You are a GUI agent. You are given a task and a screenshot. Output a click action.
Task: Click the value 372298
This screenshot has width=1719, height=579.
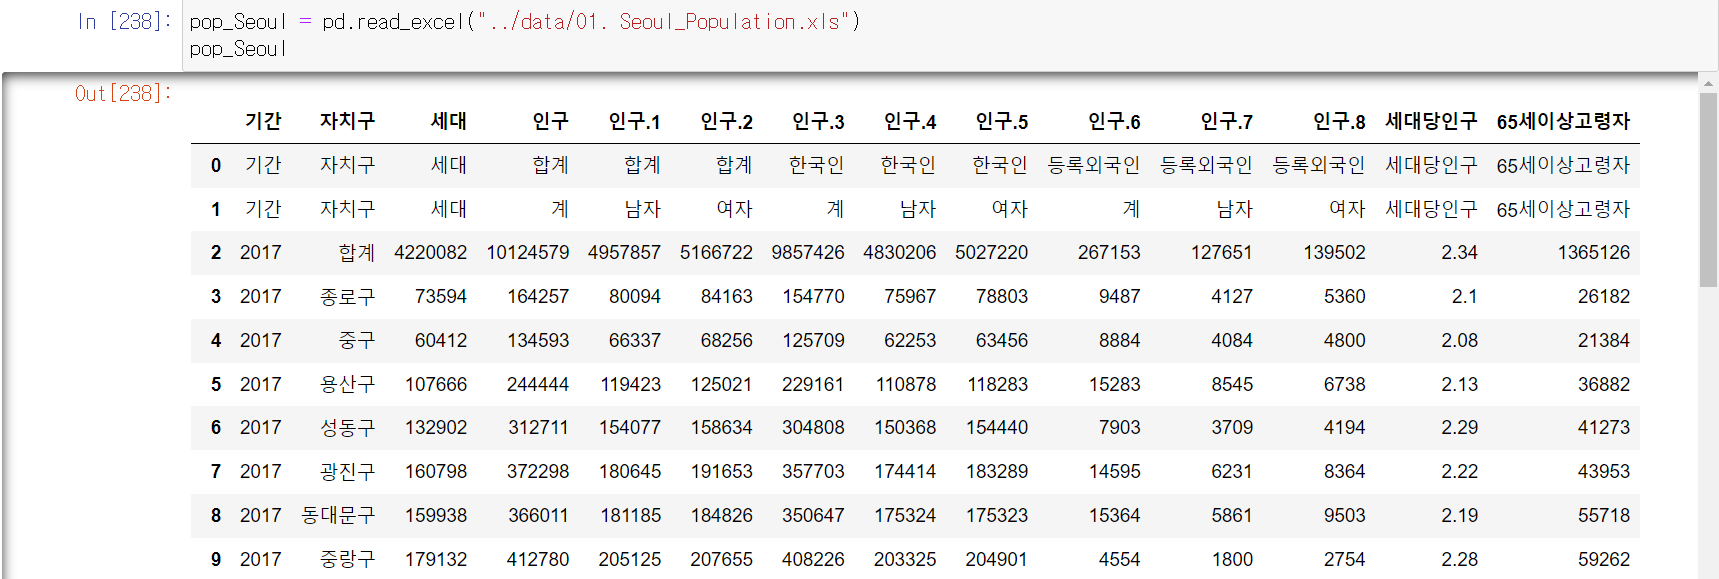click(538, 471)
